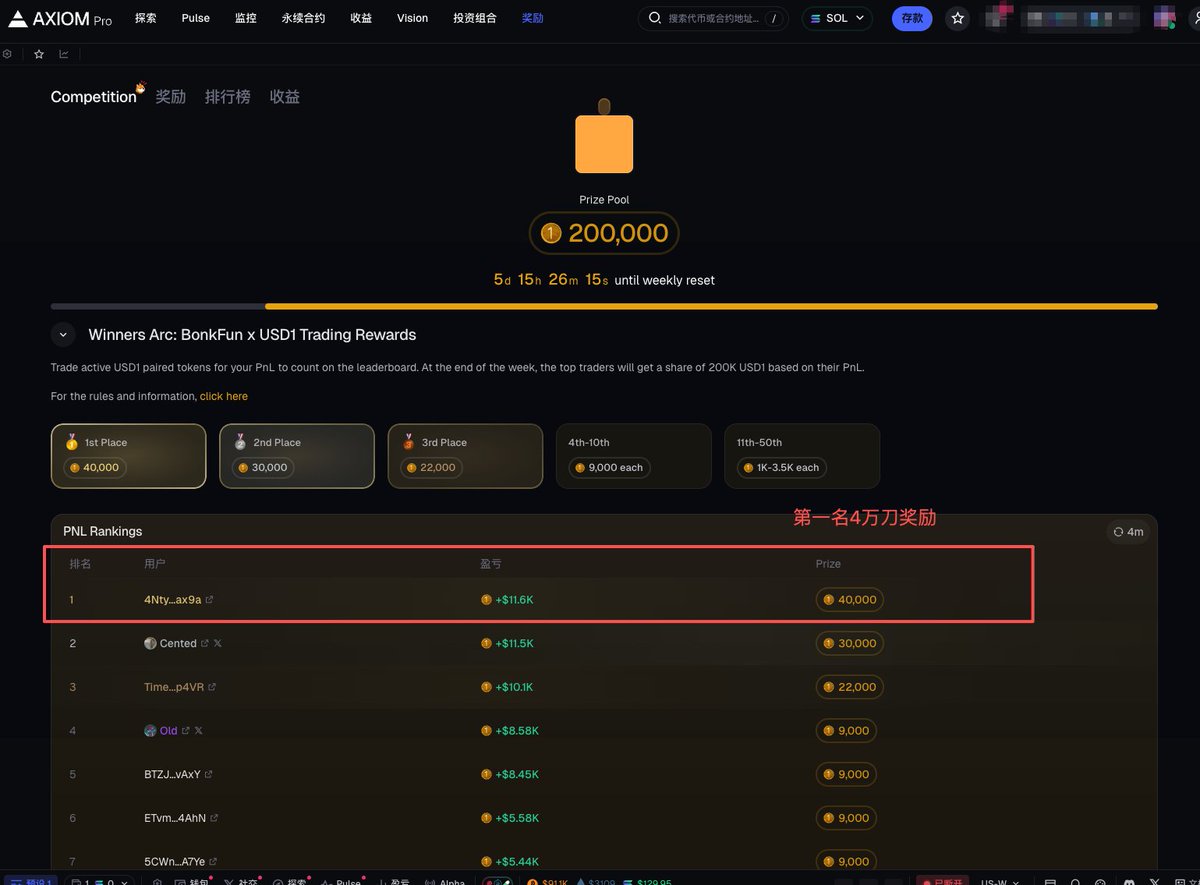This screenshot has height=885, width=1200.
Task: Go to 监控 in the top navigation
Action: 246,18
